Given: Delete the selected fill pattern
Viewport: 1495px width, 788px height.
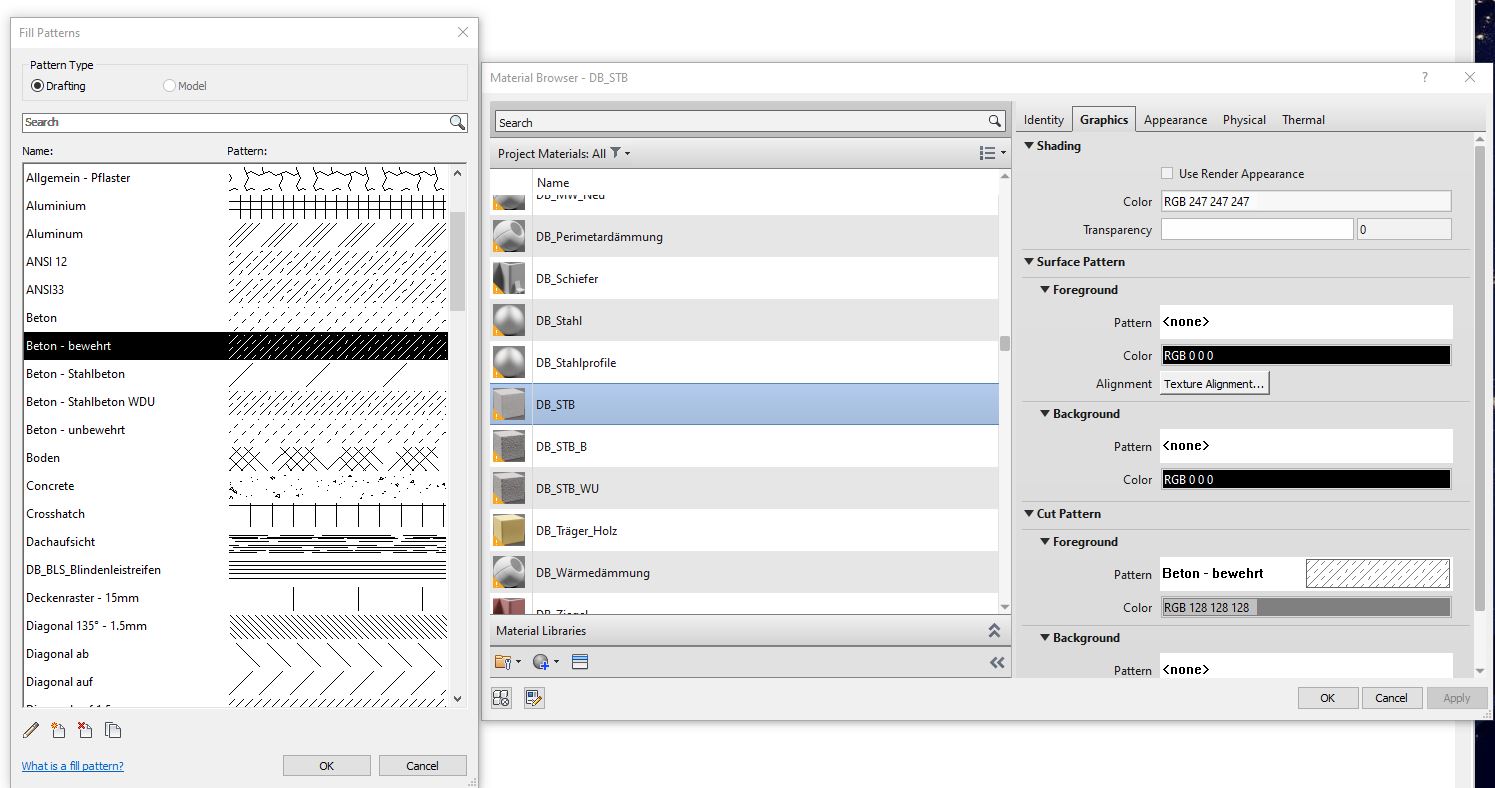Looking at the screenshot, I should (85, 730).
